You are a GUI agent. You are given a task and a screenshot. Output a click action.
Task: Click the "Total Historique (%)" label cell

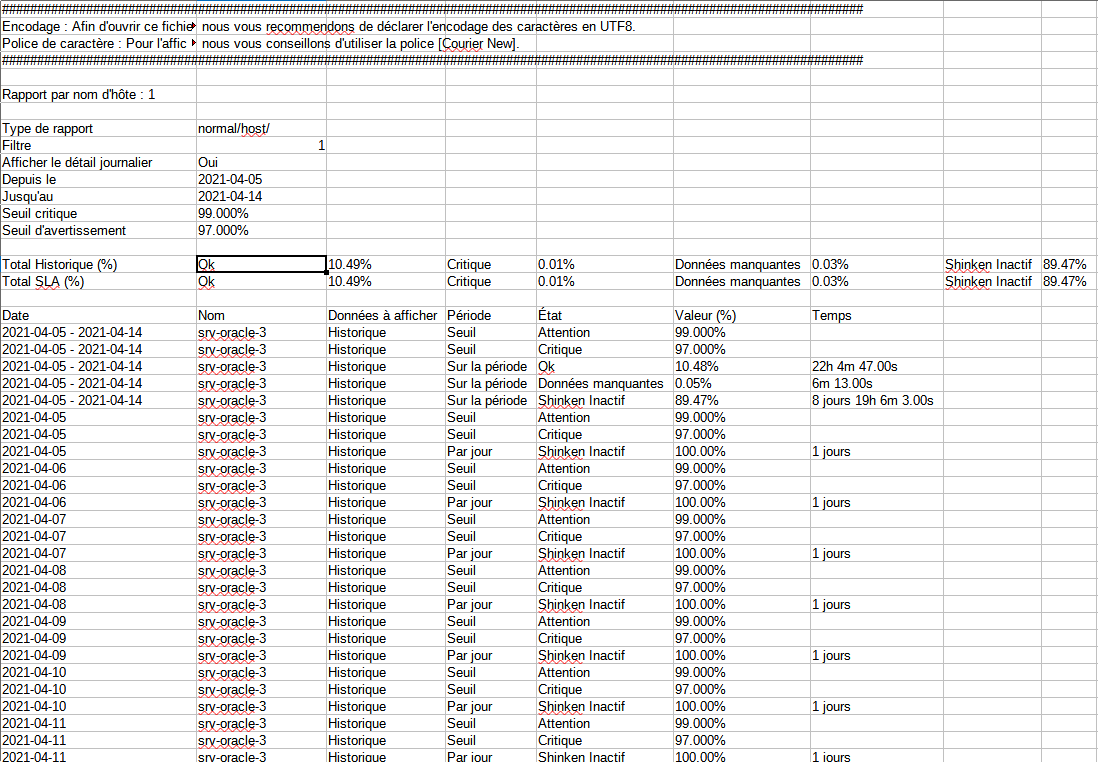60,265
